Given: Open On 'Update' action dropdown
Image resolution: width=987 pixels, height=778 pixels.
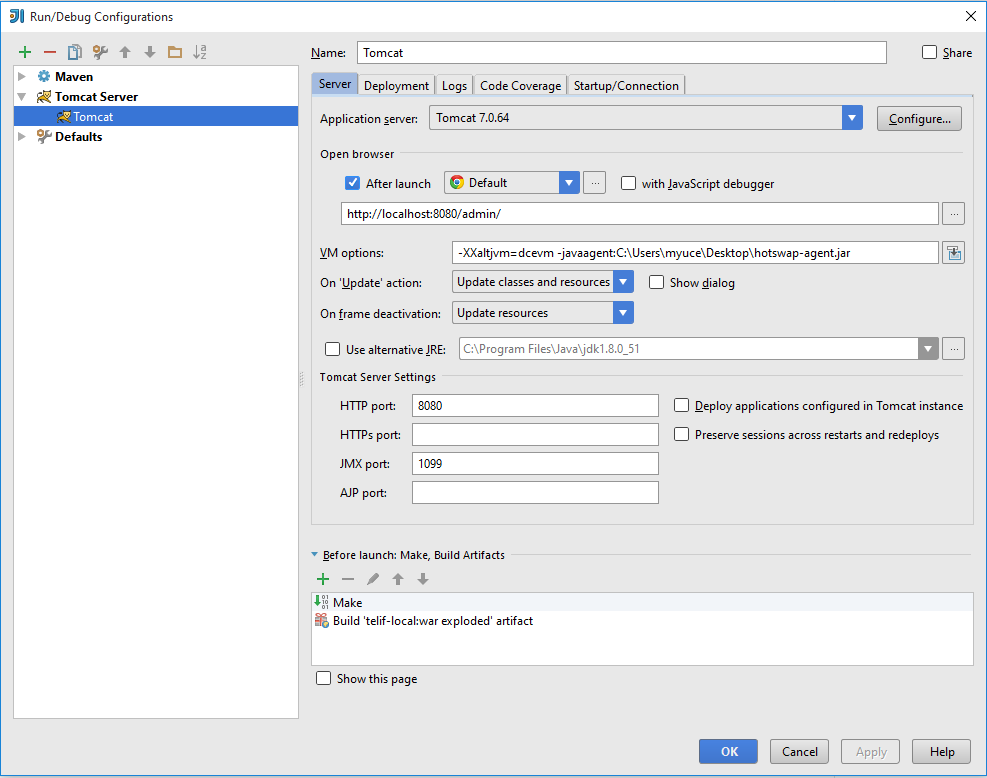Looking at the screenshot, I should [x=623, y=282].
